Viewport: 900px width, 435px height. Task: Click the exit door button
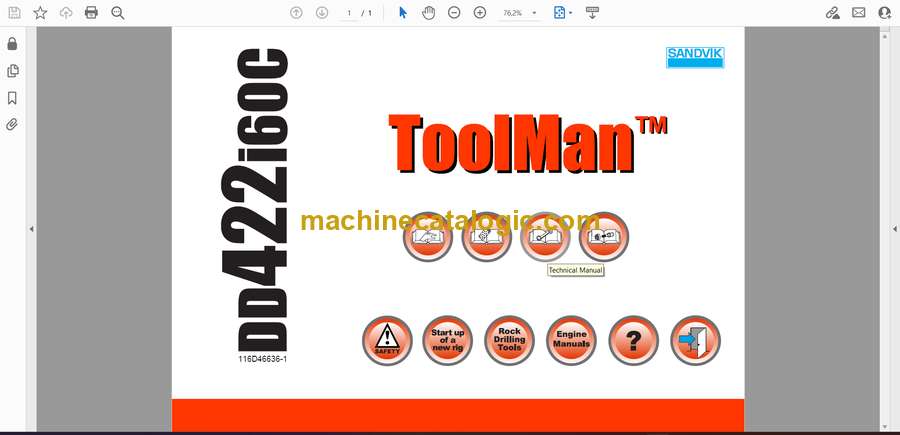coord(695,340)
